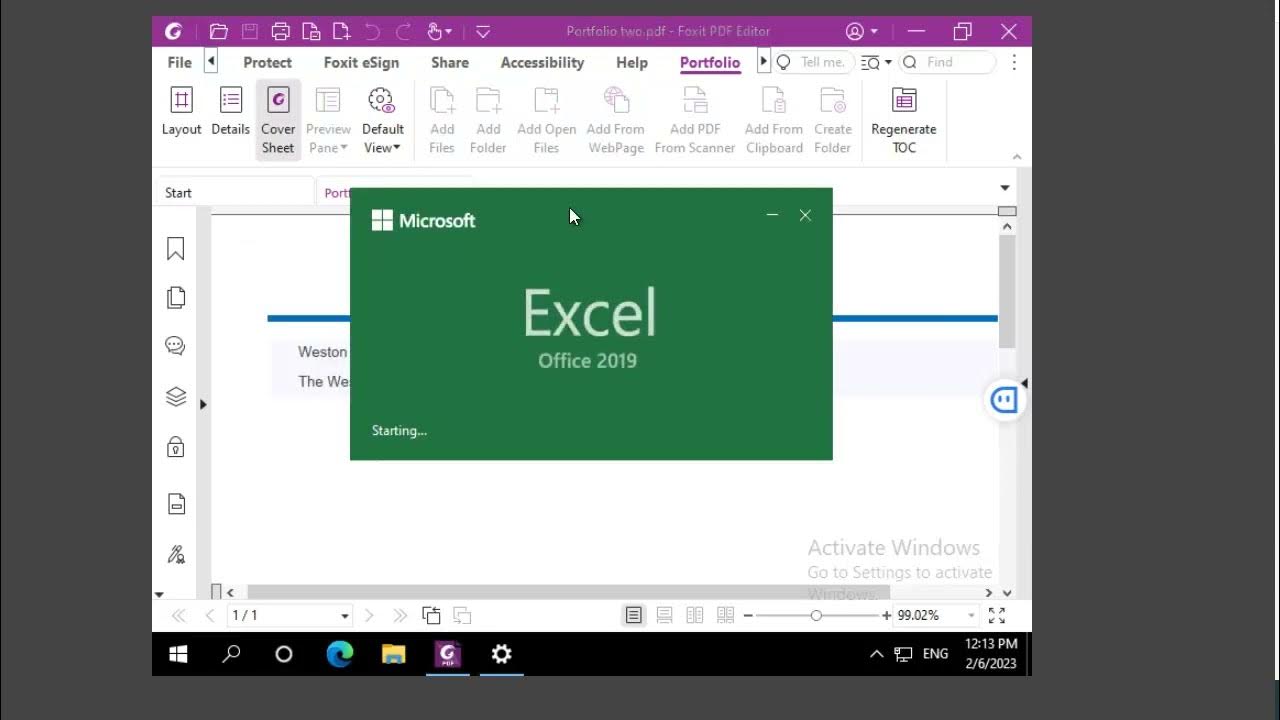Open a file with the folder icon in title bar

[219, 32]
